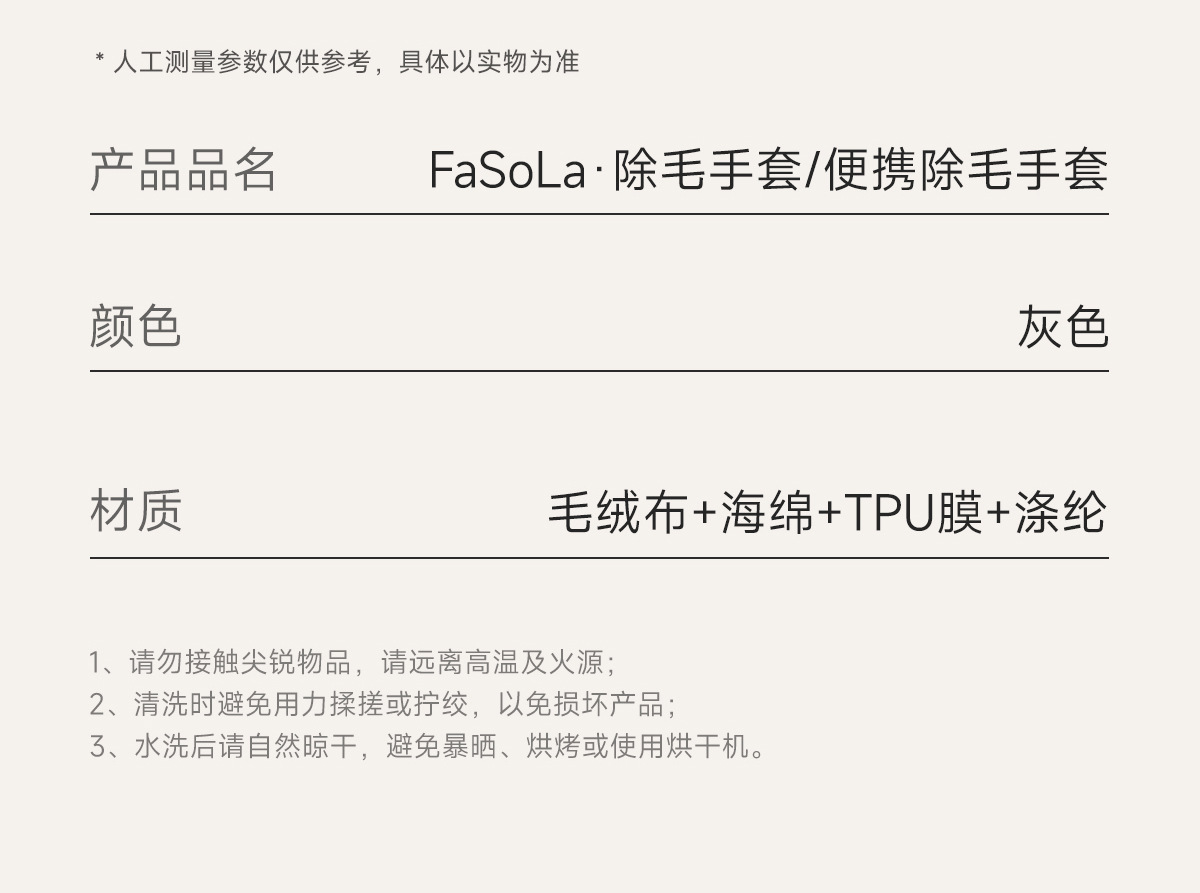Click the divider line under 颜色 row

599,371
